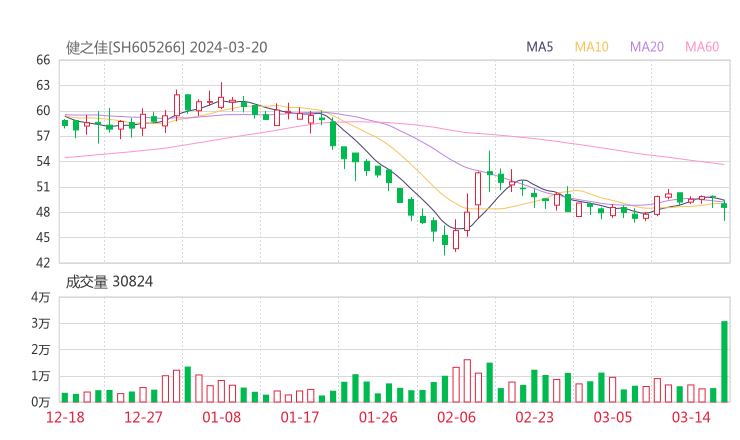Click the MA10 legend label
This screenshot has height=440, width=740.
[591, 47]
